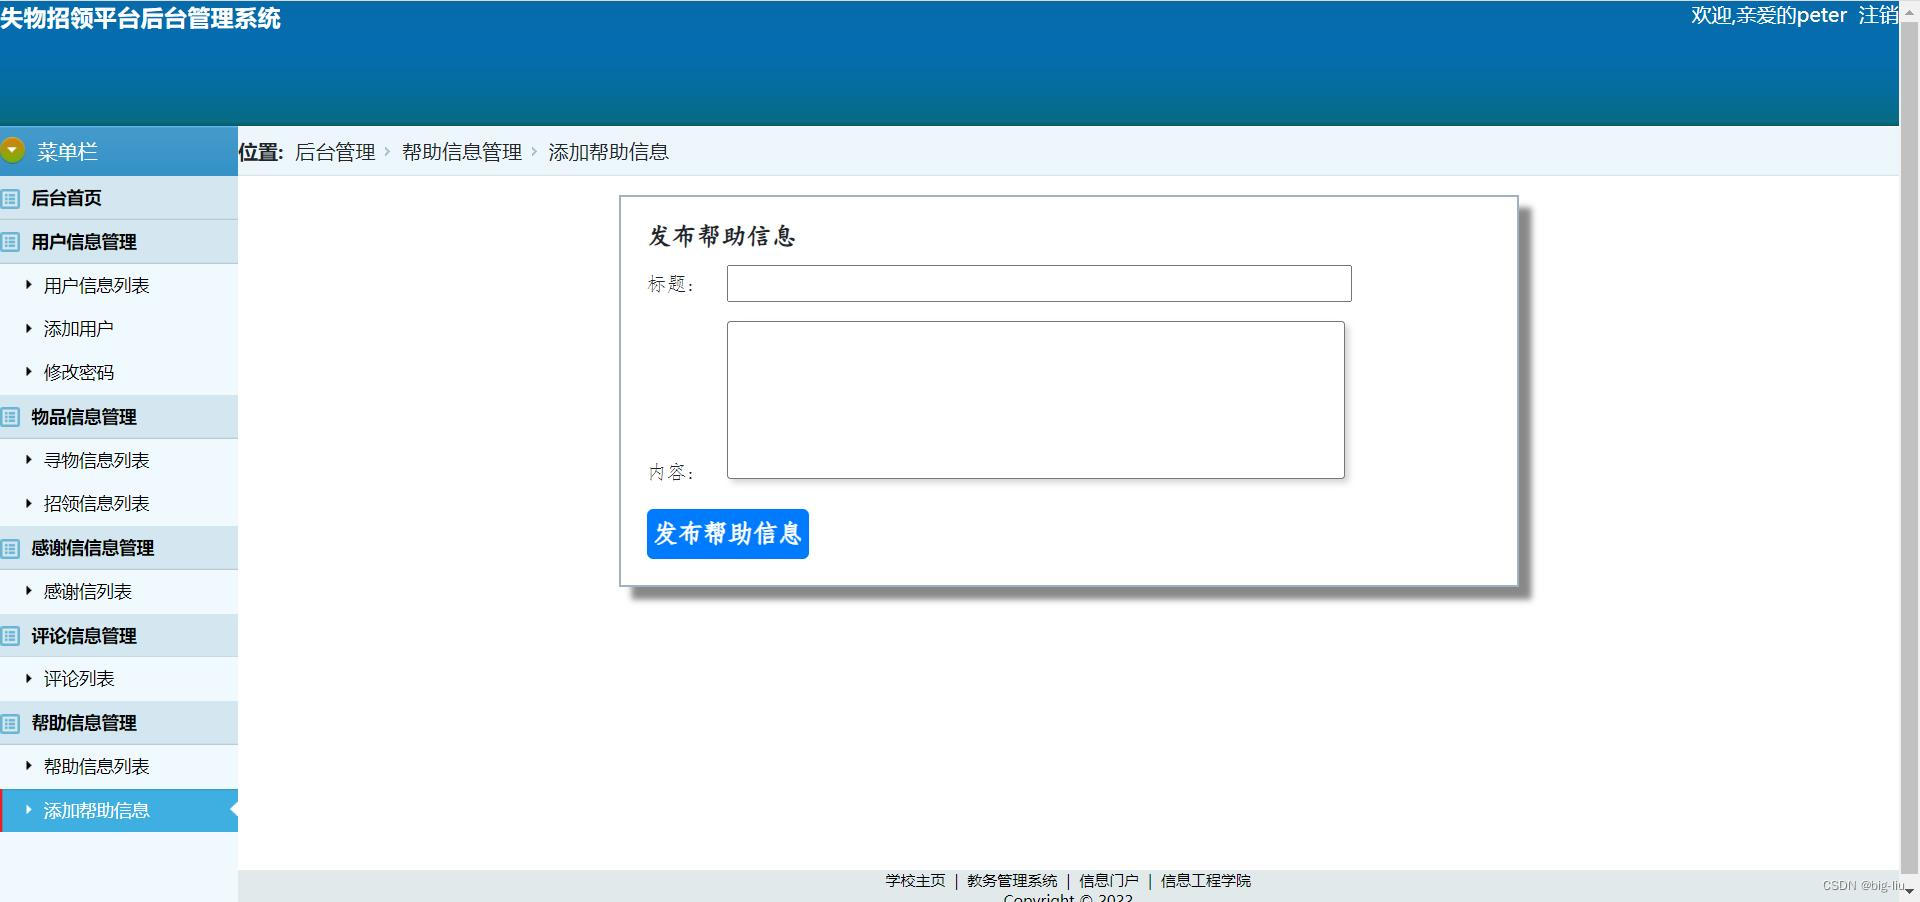The image size is (1920, 902).
Task: Open 评论列表 menu item
Action: (78, 679)
